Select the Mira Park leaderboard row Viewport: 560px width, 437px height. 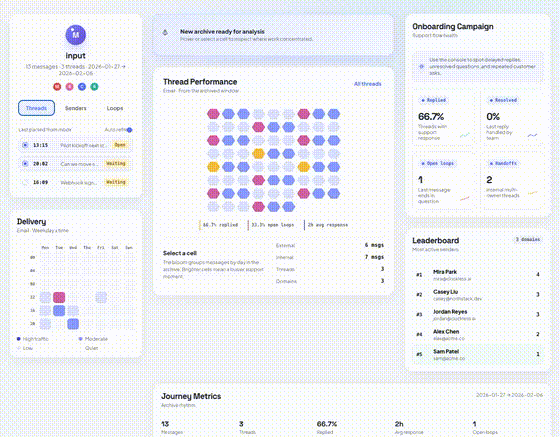tap(478, 275)
